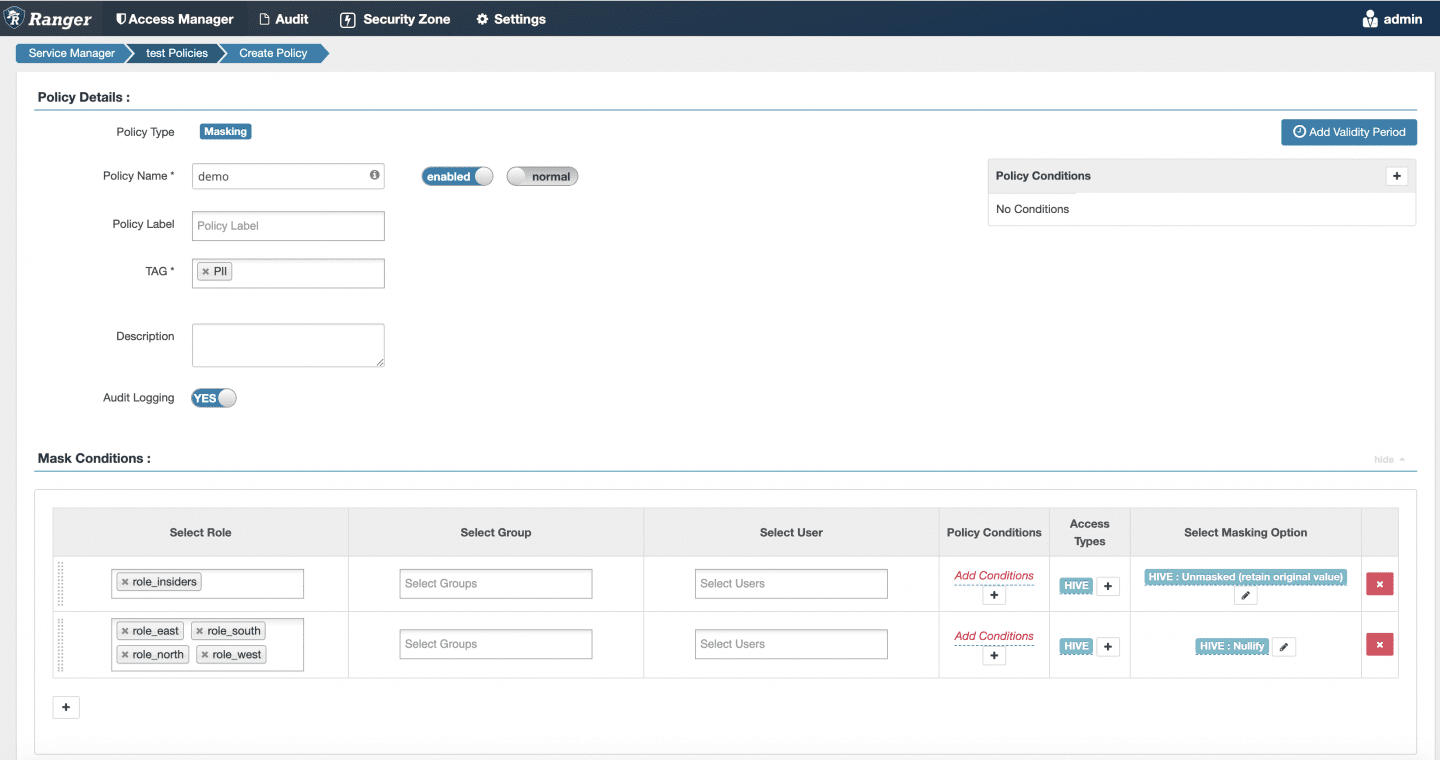Click the HIVE : Nullify label
The width and height of the screenshot is (1440, 760).
(1232, 647)
